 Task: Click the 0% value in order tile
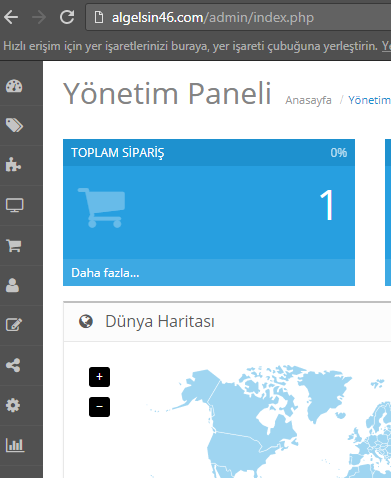tap(339, 153)
